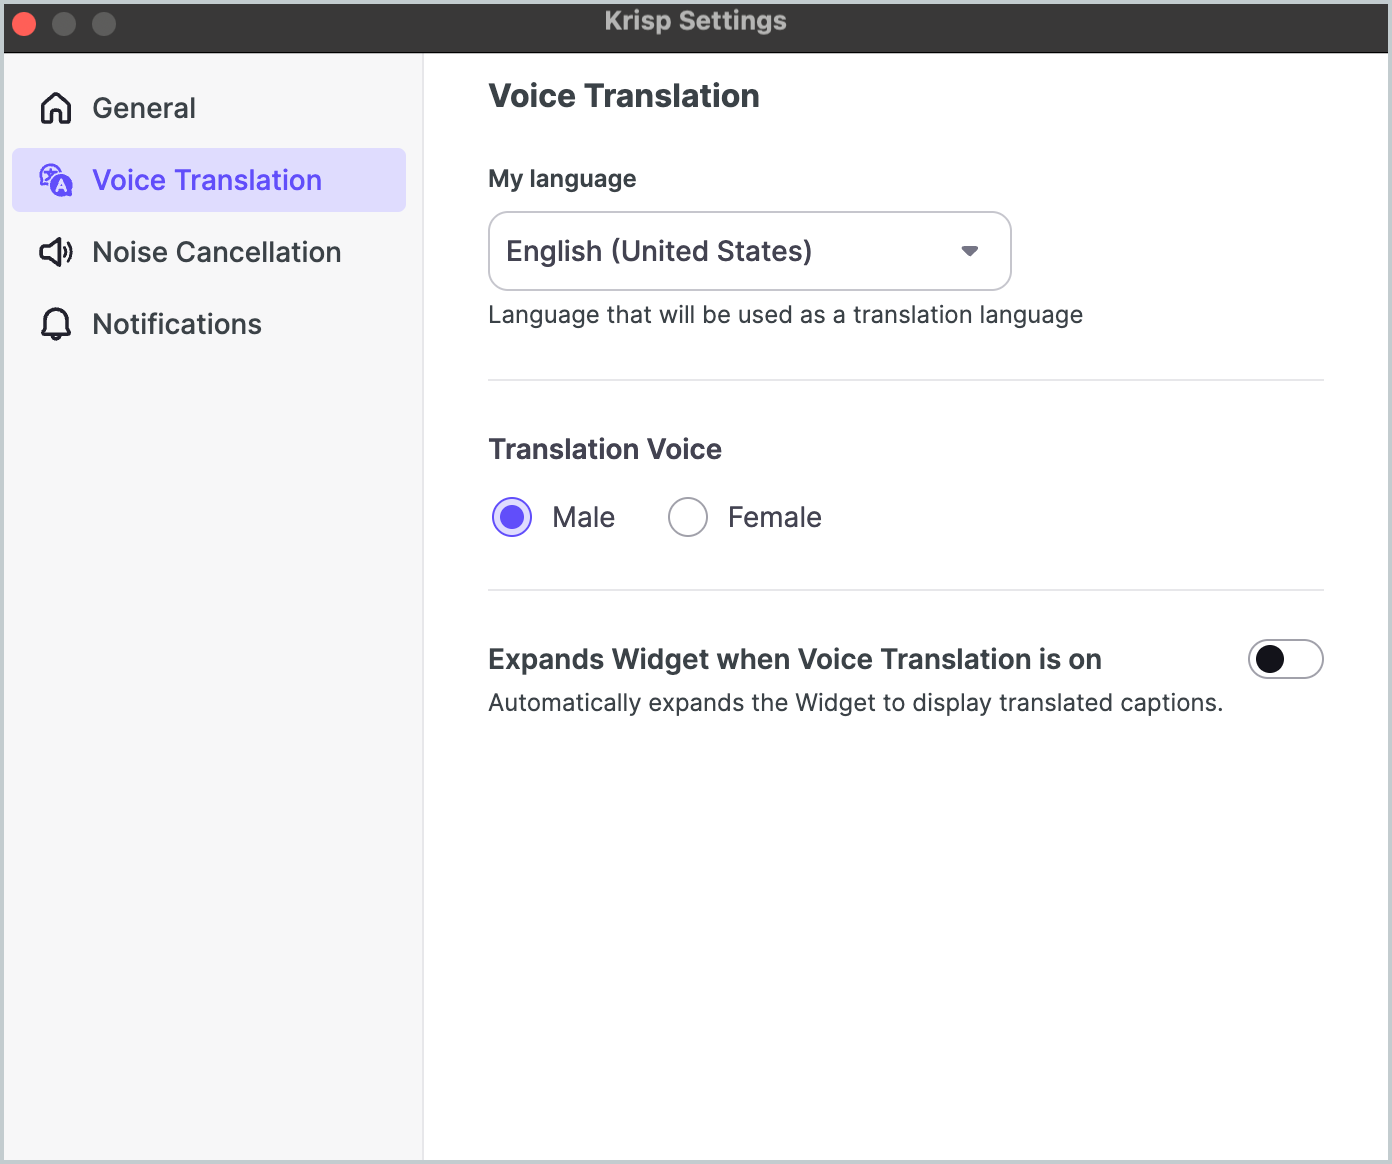This screenshot has height=1164, width=1392.
Task: Click the Voice Translation globe icon
Action: tap(55, 180)
